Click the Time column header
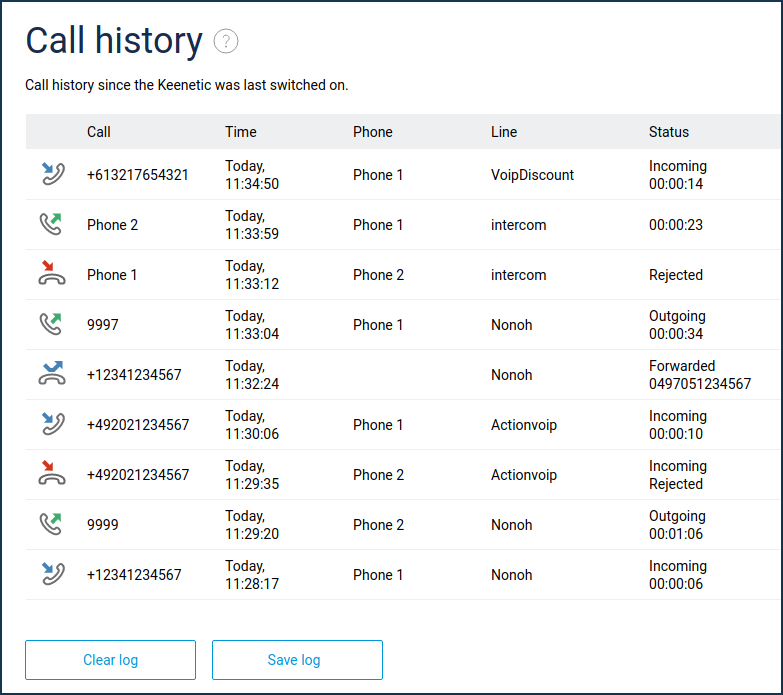The image size is (783, 695). click(241, 132)
